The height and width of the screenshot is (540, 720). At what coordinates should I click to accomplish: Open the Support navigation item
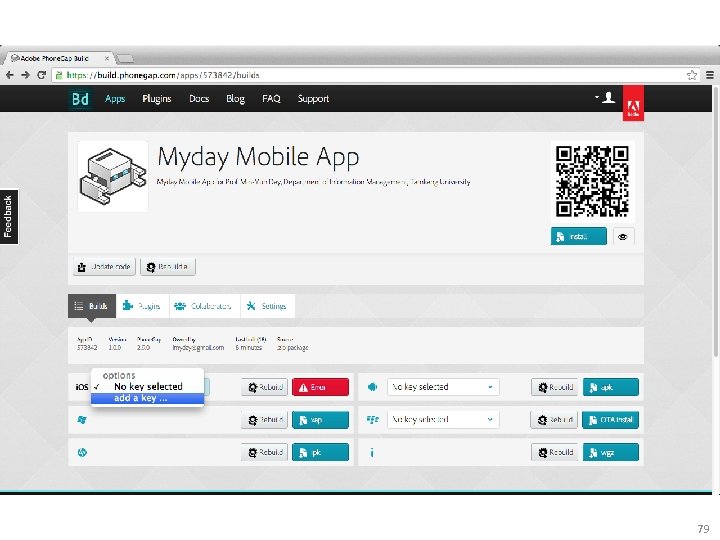[x=313, y=99]
